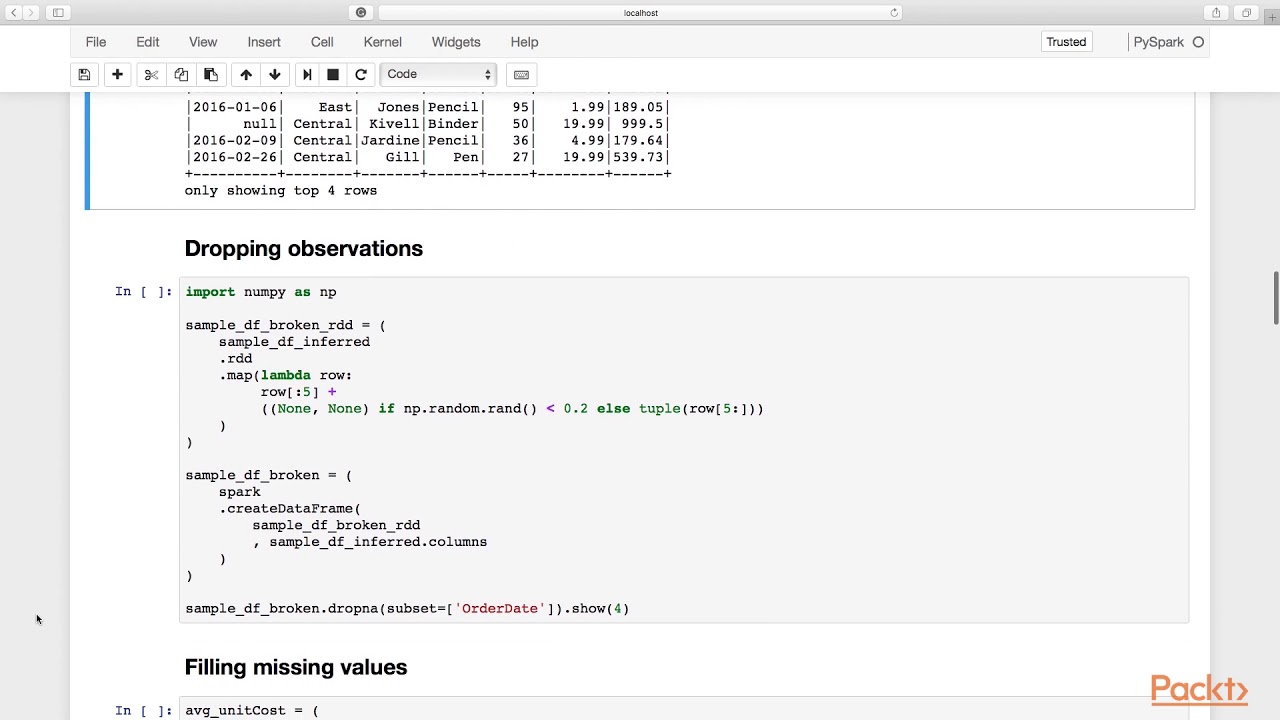Screen dimensions: 1280x720
Task: Select the Filling missing values heading
Action: pyautogui.click(x=296, y=668)
